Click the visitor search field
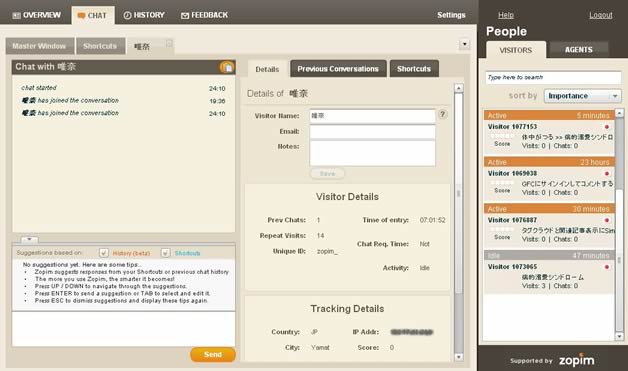This screenshot has width=628, height=371. [x=553, y=77]
